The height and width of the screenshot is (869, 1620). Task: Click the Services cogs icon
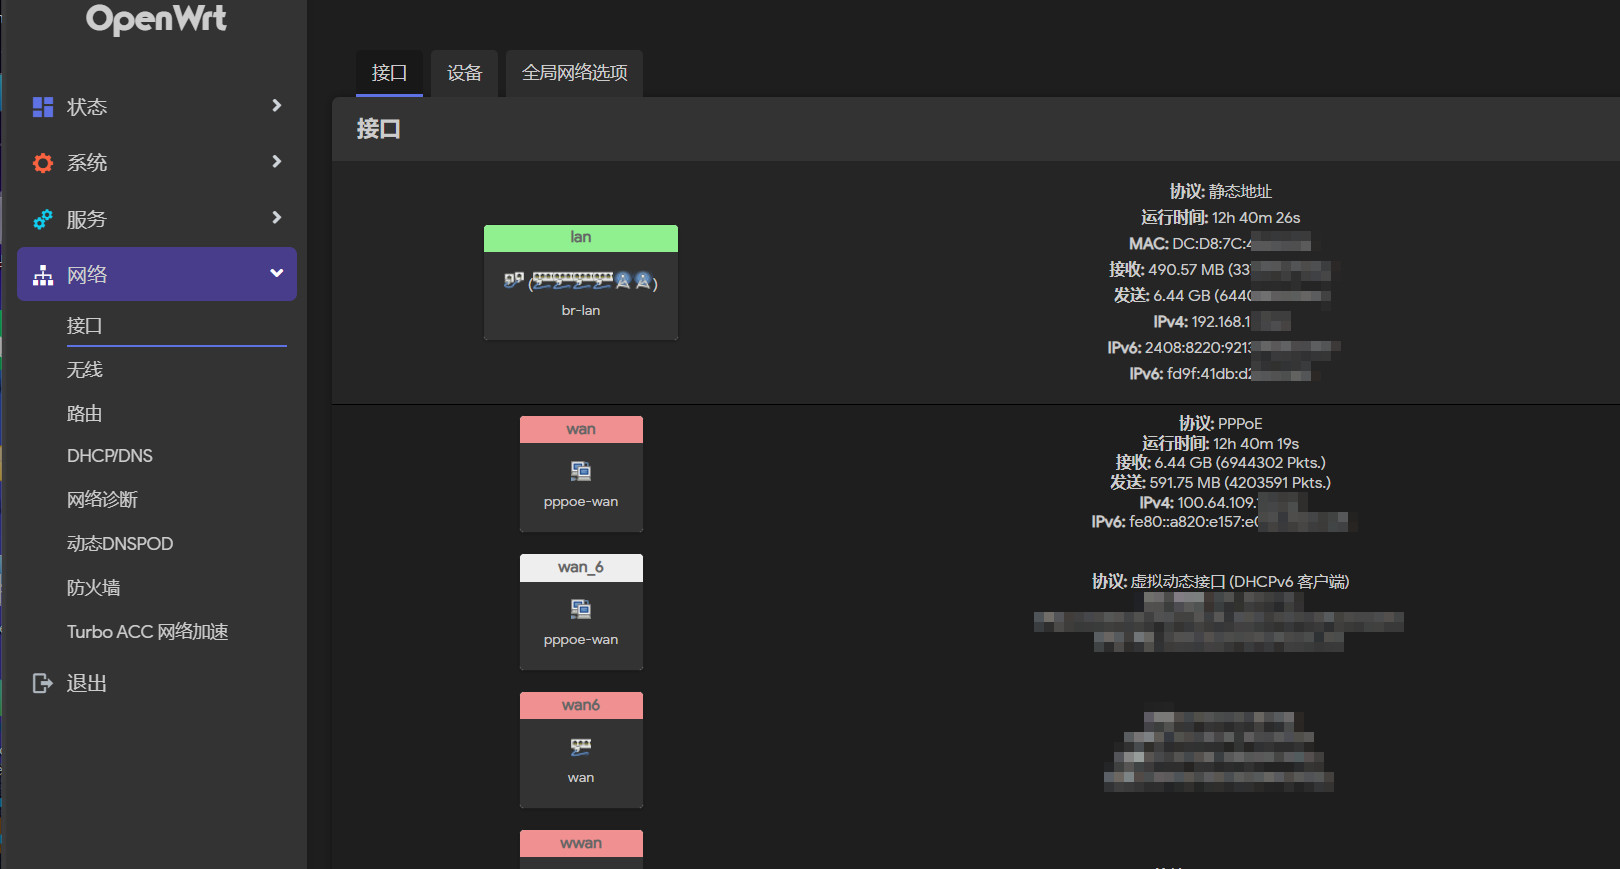click(43, 219)
